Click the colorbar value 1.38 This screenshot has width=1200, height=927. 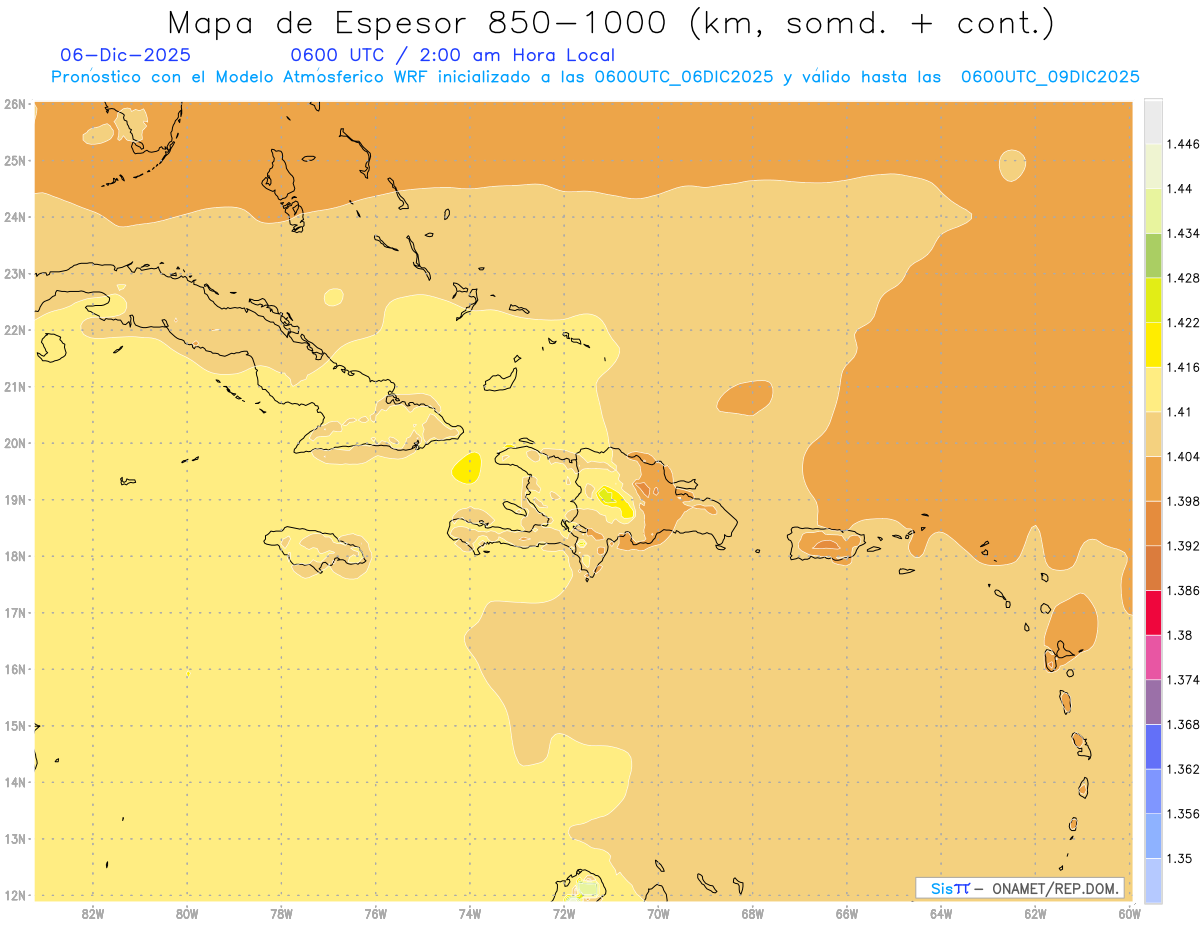click(x=1180, y=635)
